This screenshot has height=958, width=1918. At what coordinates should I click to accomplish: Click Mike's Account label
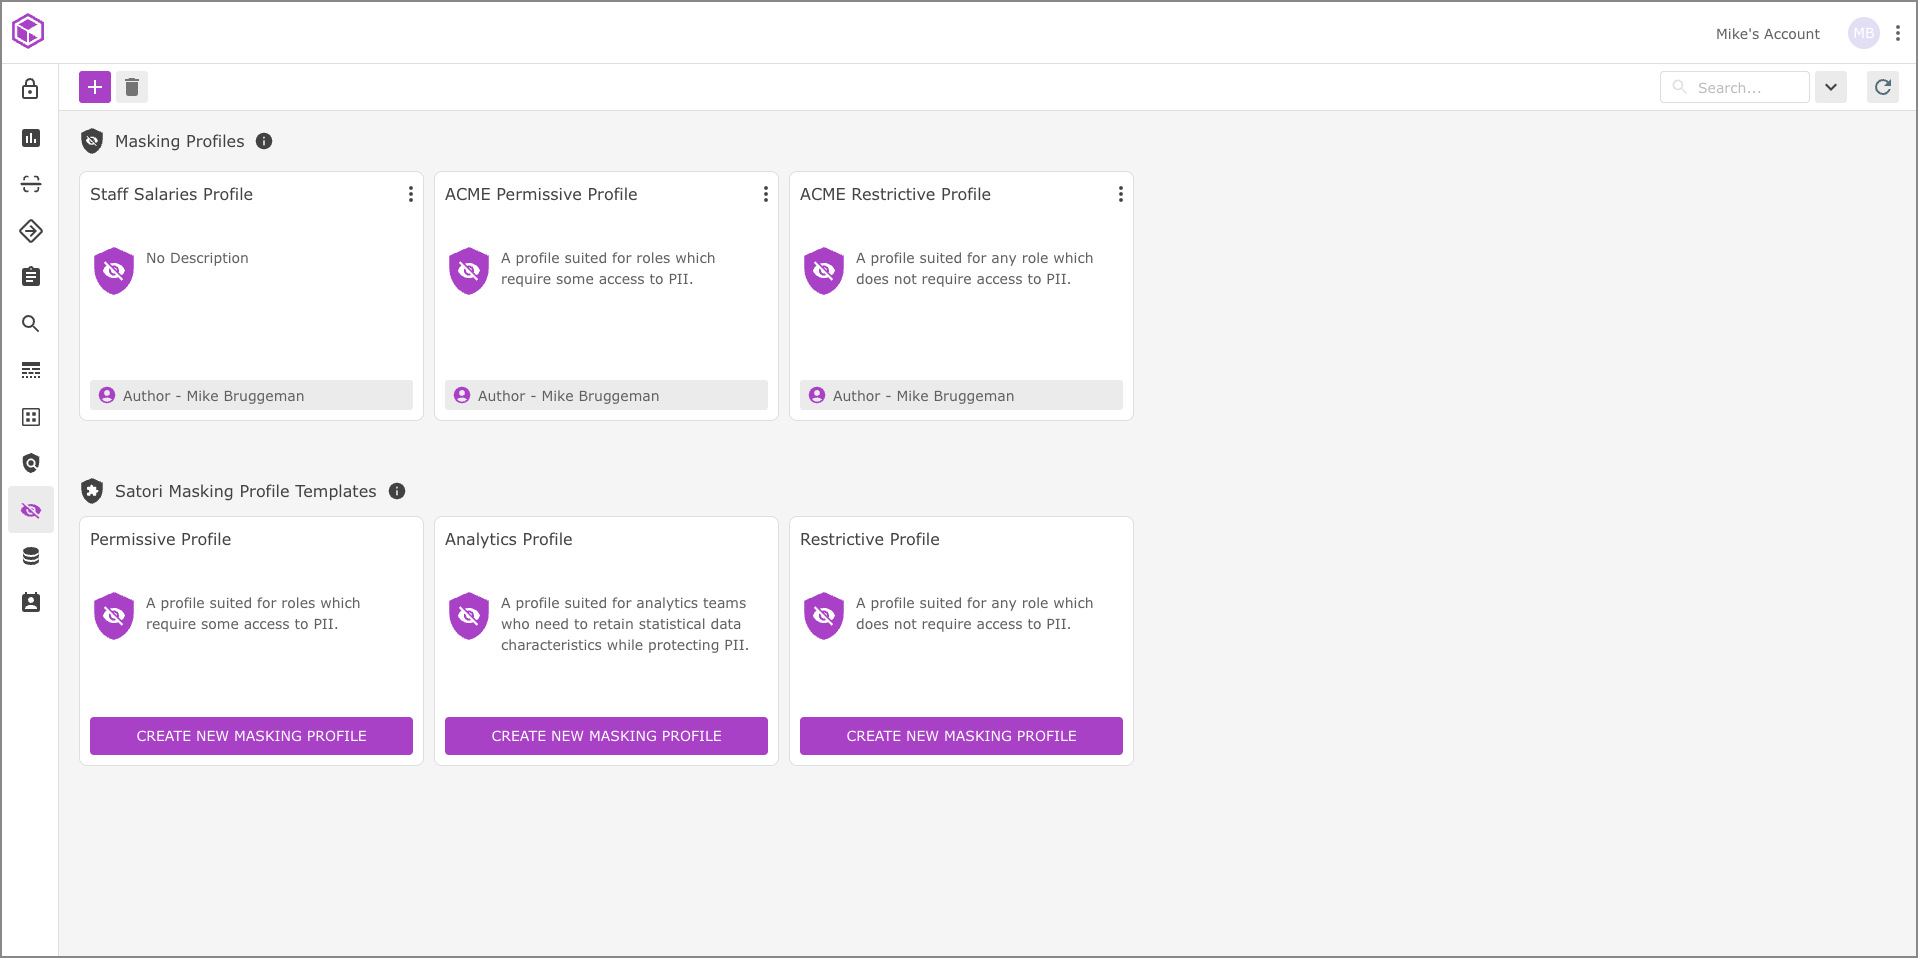tap(1768, 34)
